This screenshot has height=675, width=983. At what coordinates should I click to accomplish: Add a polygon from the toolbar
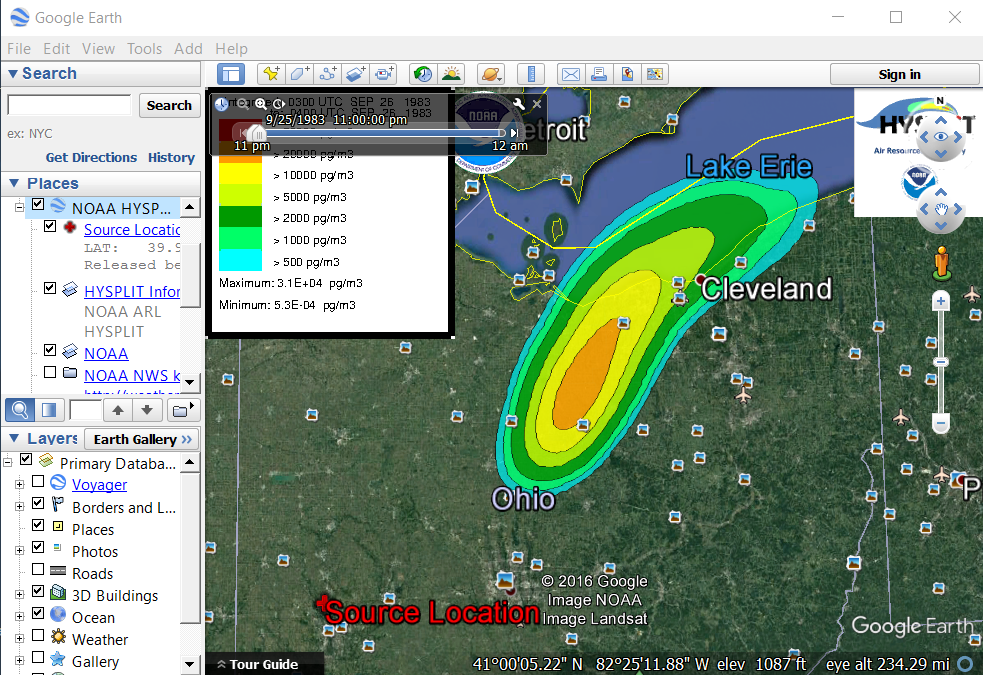pos(299,74)
